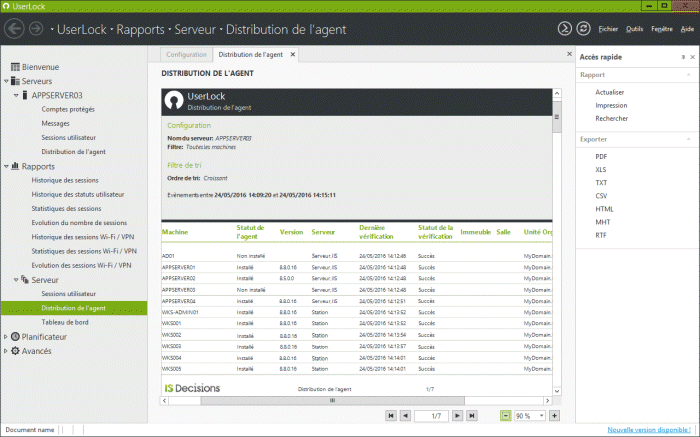Collapse the Exporter section

689,139
